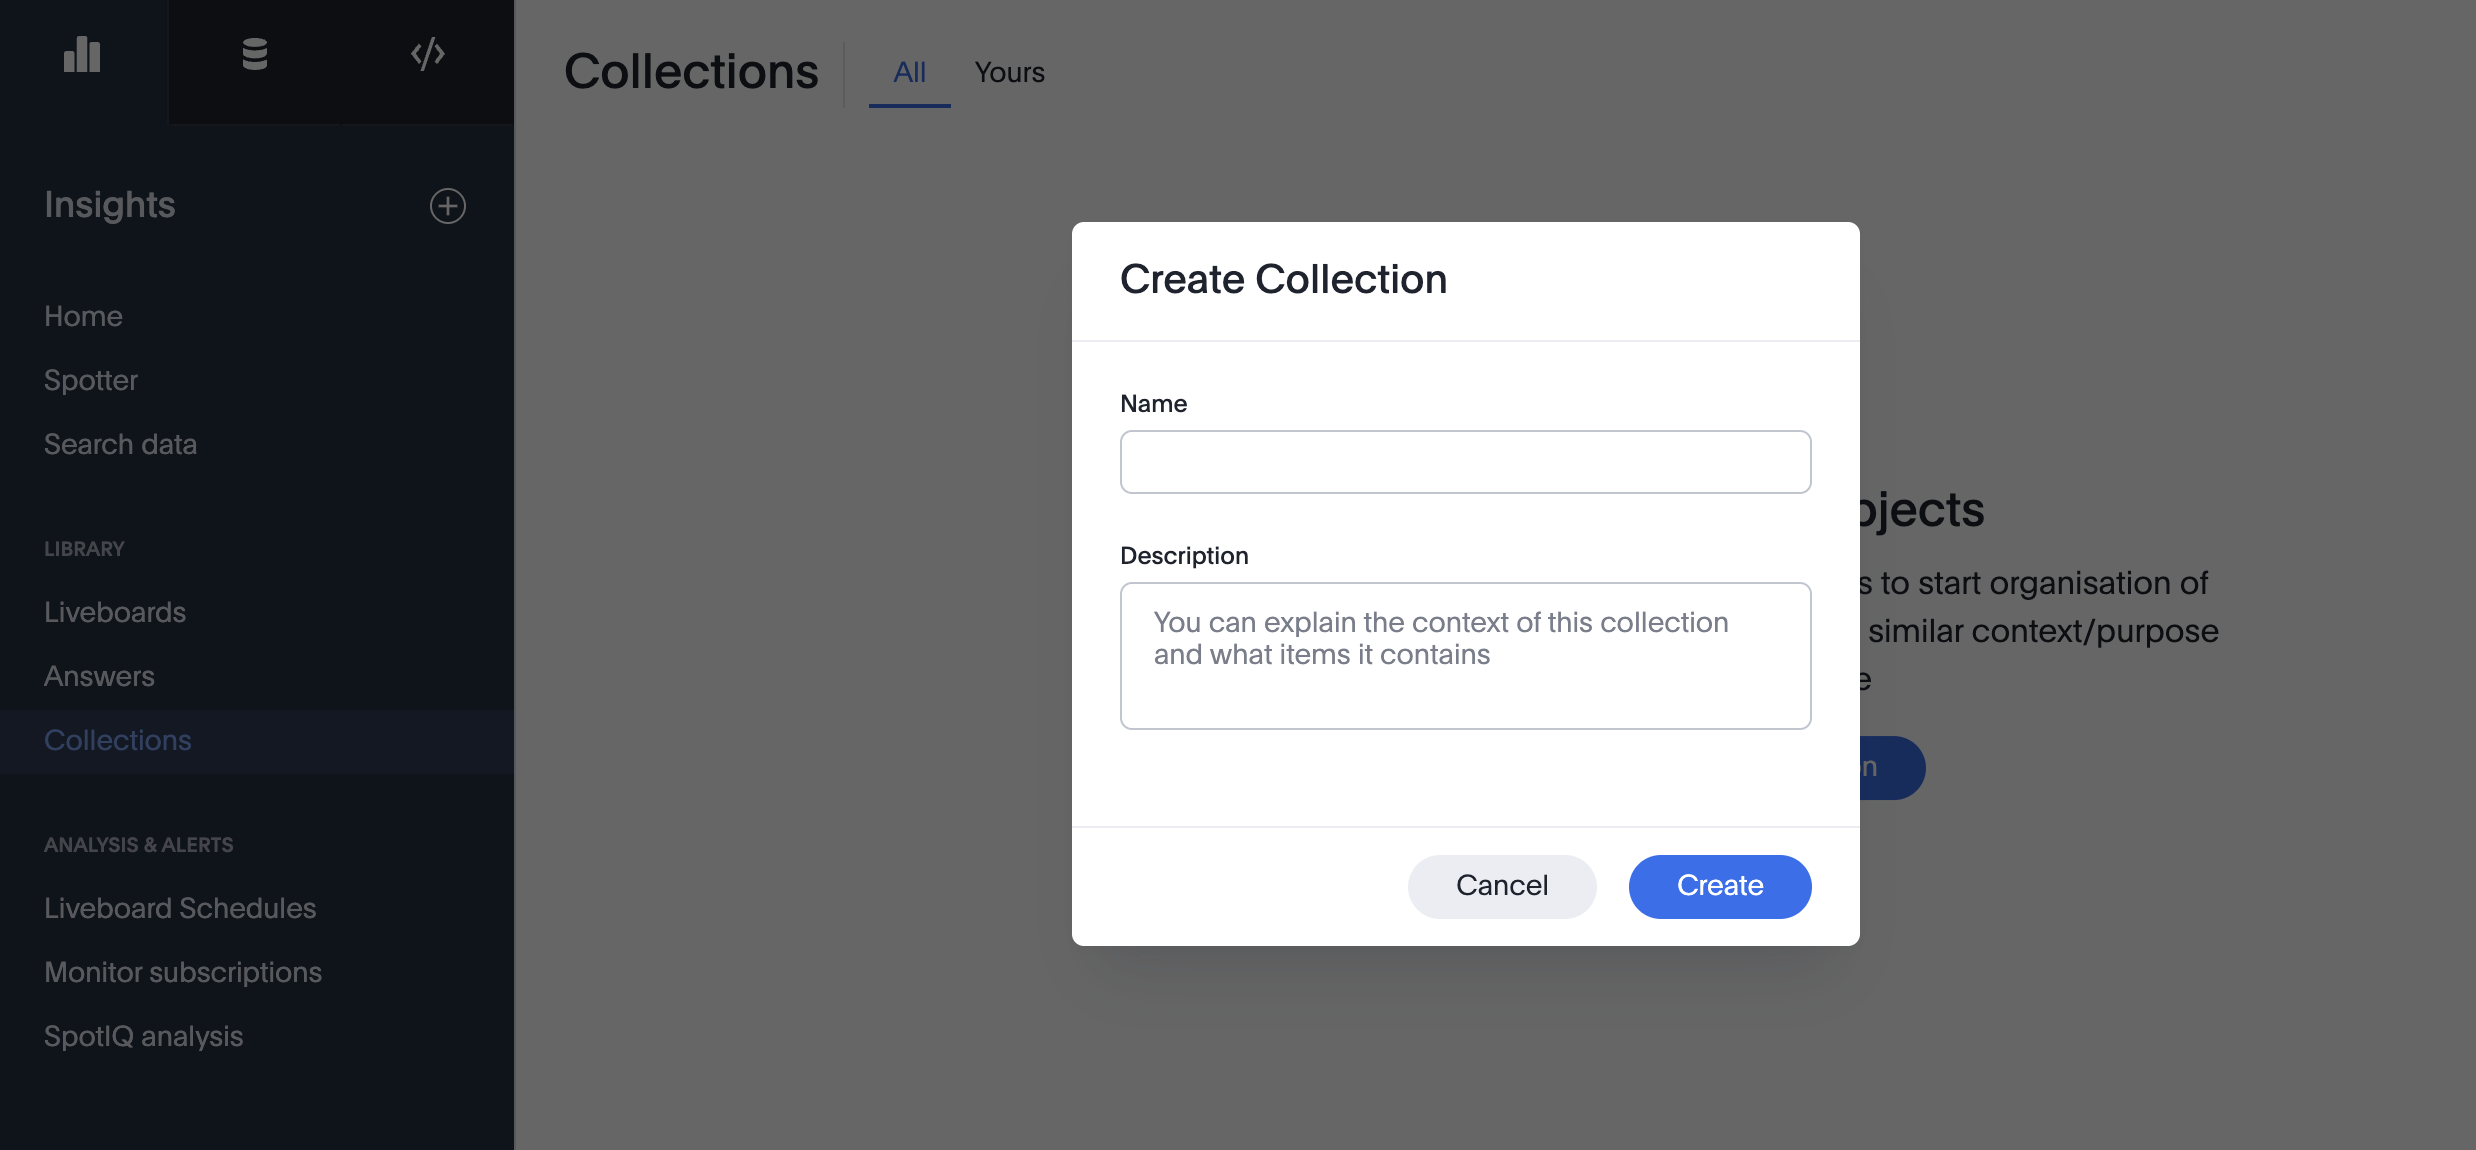Click the Name input field
This screenshot has width=2476, height=1150.
tap(1465, 461)
